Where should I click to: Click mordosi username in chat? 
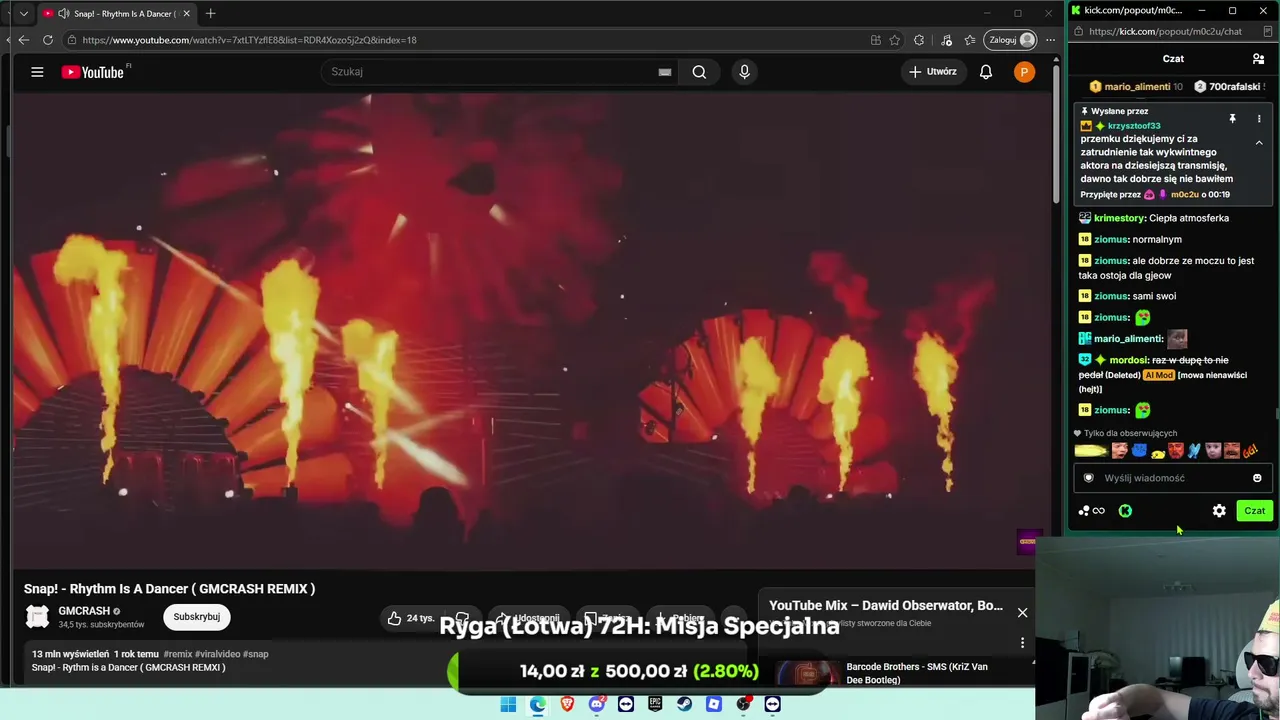point(1128,360)
